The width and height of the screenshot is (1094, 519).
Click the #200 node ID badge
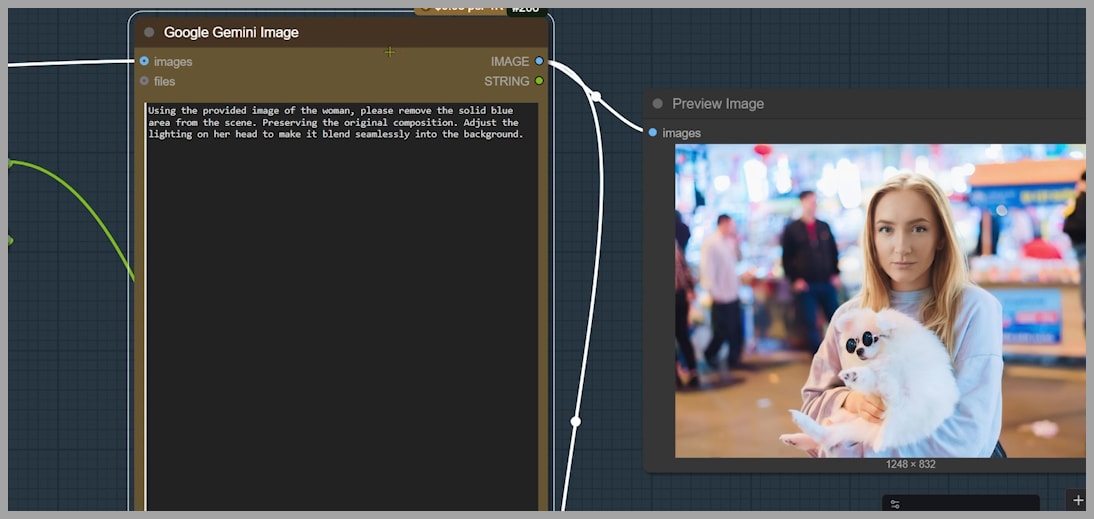pos(526,9)
